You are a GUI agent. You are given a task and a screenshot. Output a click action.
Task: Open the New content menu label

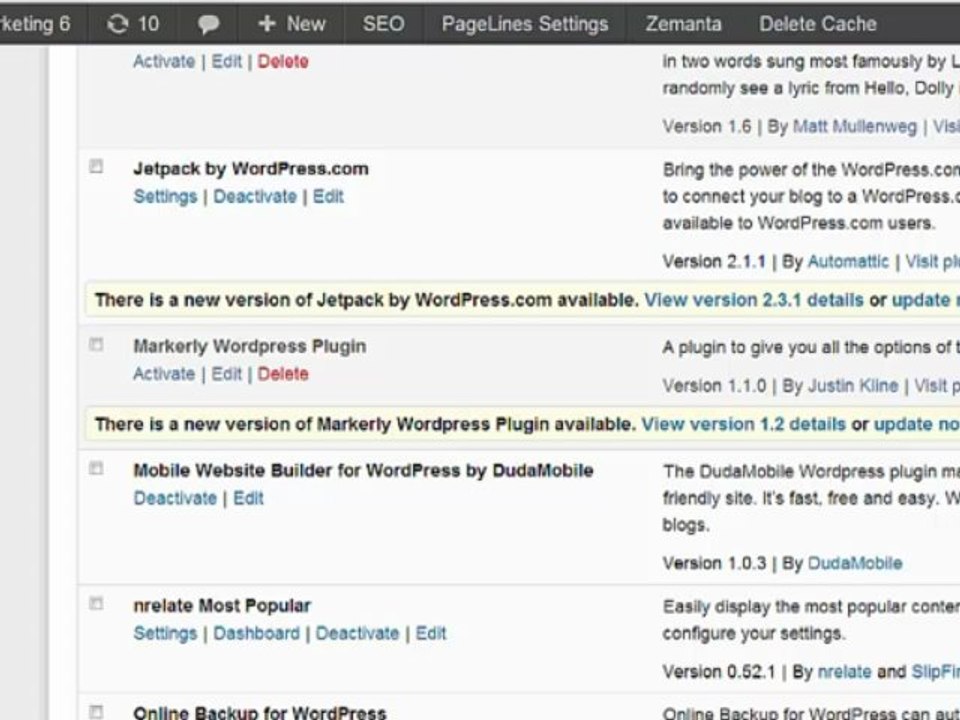coord(306,24)
